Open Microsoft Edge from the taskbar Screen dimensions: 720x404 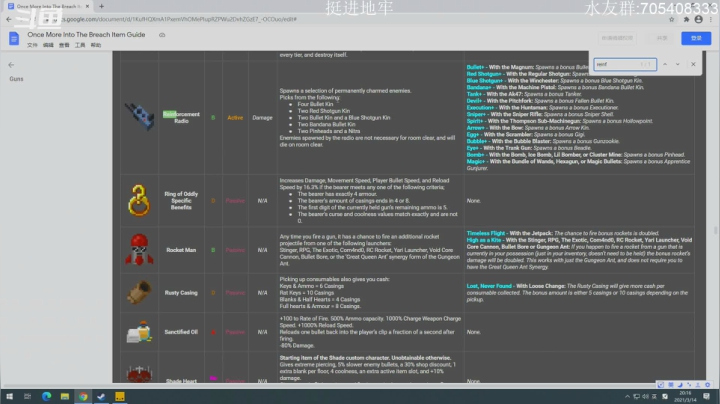click(46, 397)
